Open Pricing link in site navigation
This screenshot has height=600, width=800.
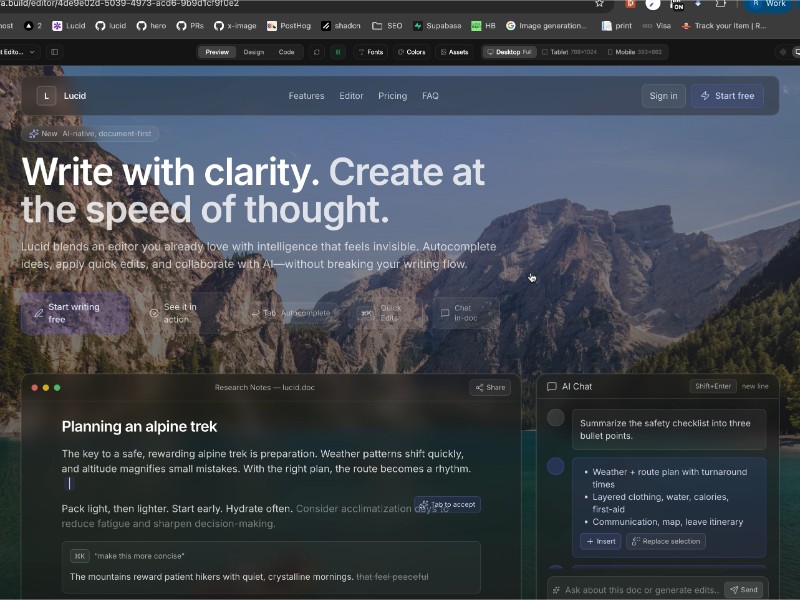392,96
